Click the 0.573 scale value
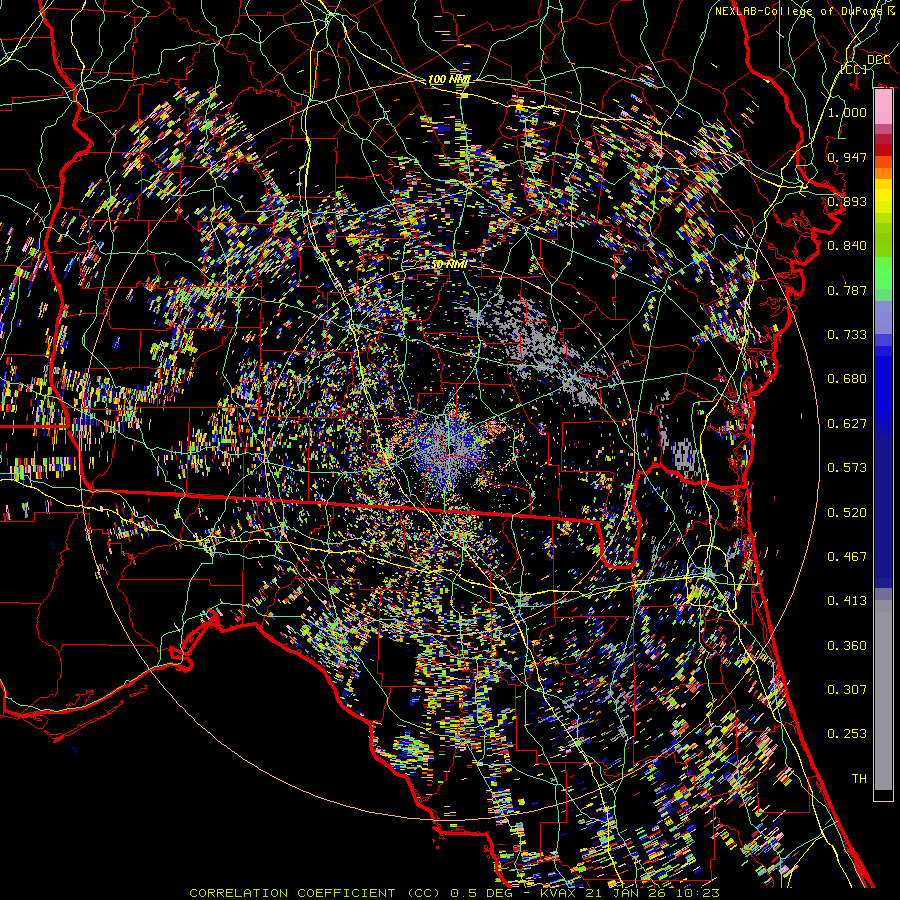The image size is (900, 900). pos(847,468)
